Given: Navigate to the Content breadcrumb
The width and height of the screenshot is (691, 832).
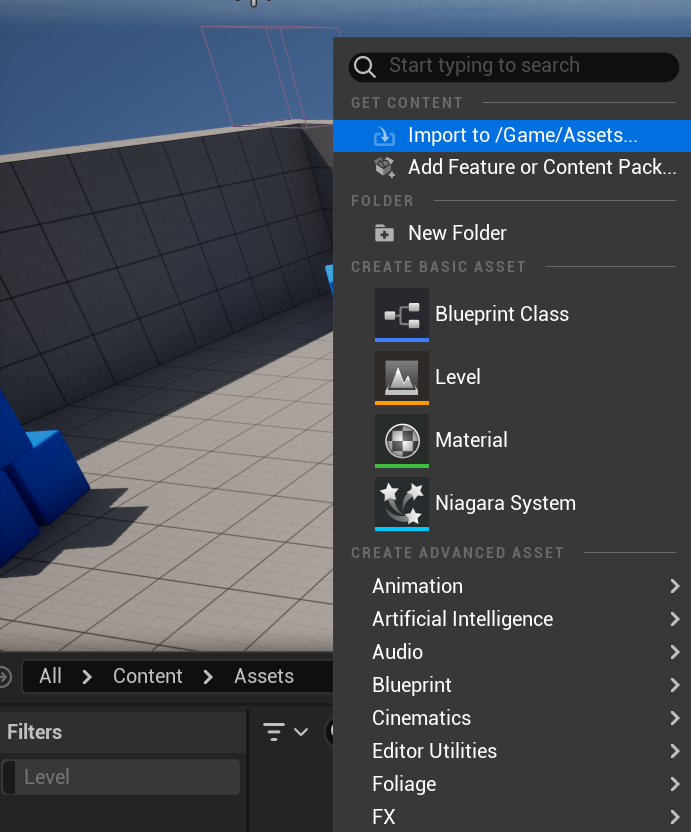Looking at the screenshot, I should point(148,677).
